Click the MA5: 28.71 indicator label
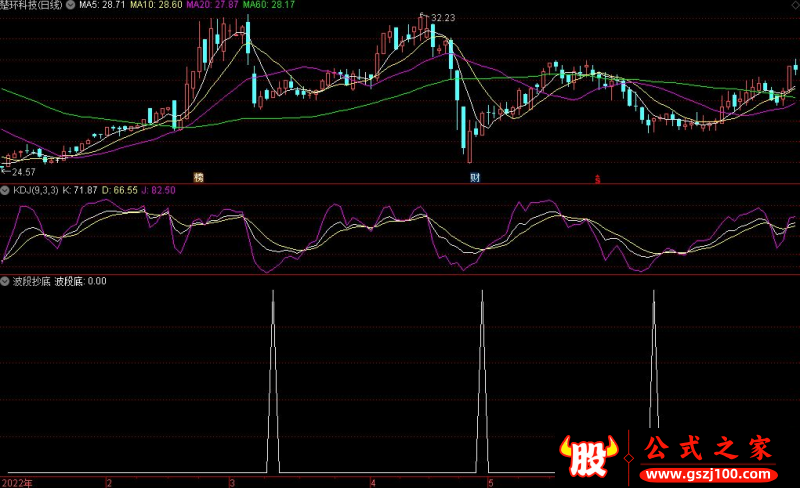Viewport: 800px width, 488px height. [102, 6]
